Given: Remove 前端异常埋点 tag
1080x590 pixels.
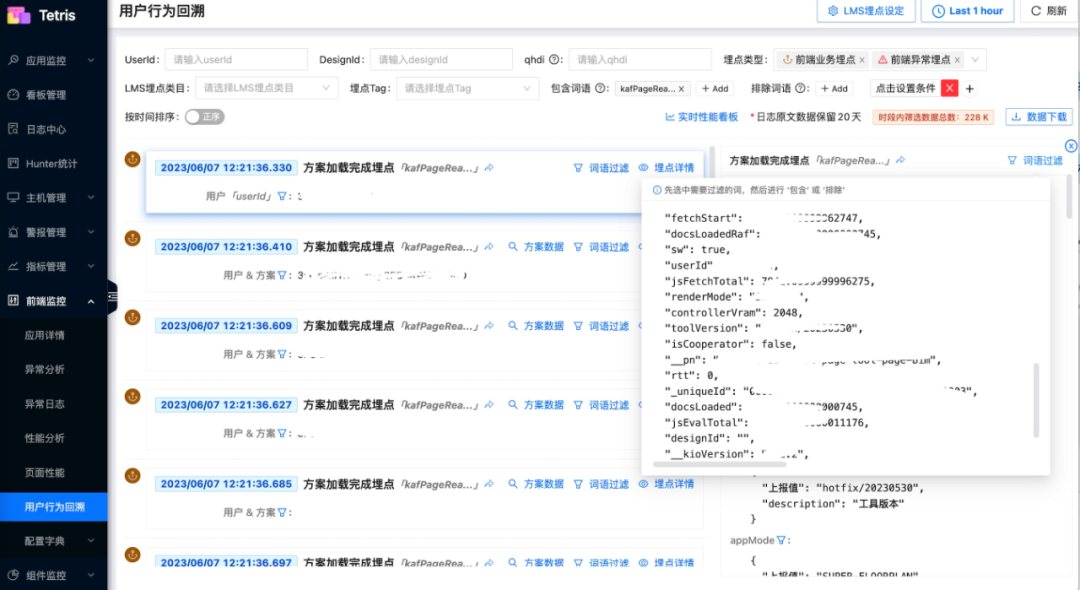Looking at the screenshot, I should 957,61.
